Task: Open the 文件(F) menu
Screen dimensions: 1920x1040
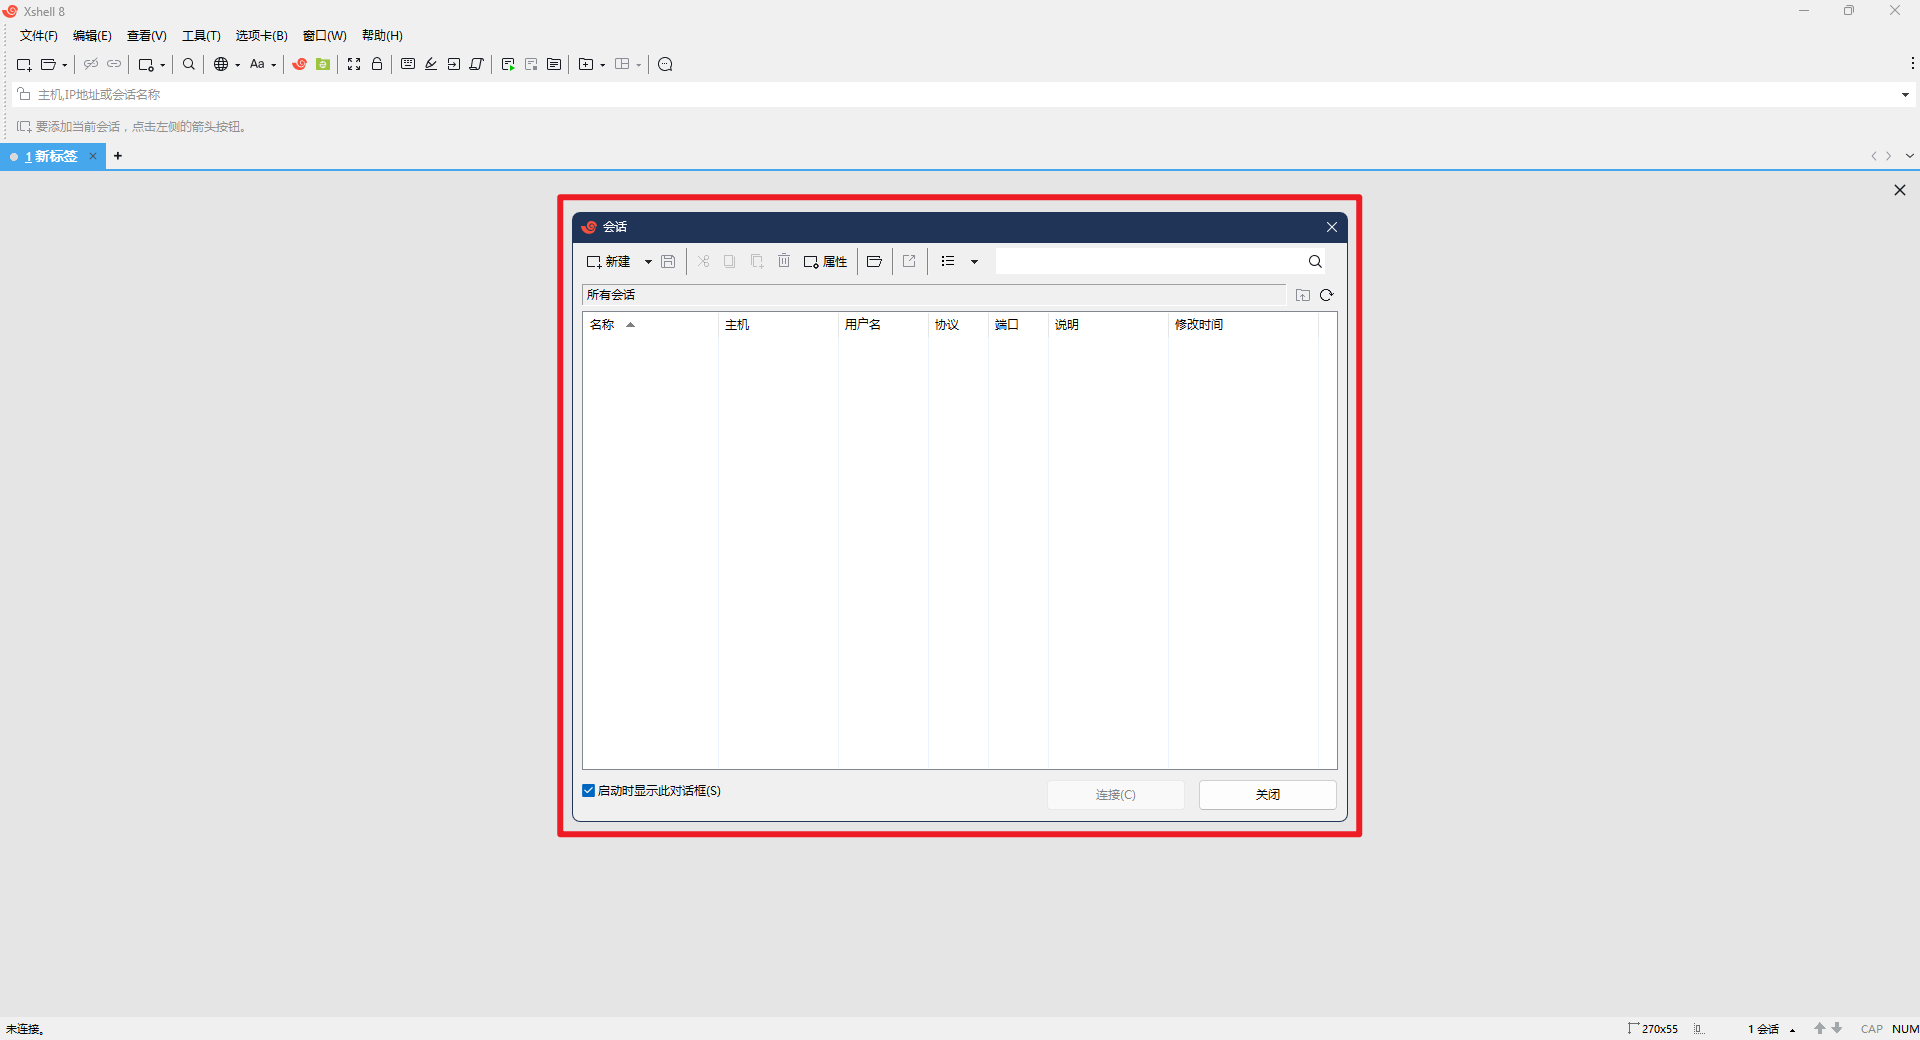Action: coord(39,36)
